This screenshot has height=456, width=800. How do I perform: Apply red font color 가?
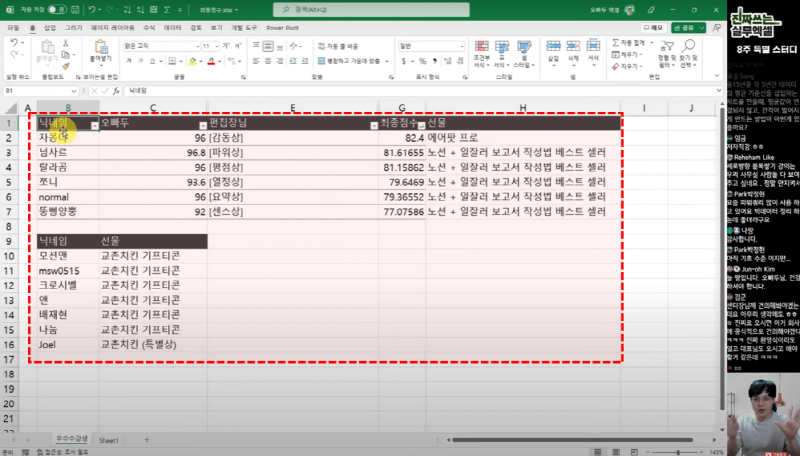(x=211, y=61)
